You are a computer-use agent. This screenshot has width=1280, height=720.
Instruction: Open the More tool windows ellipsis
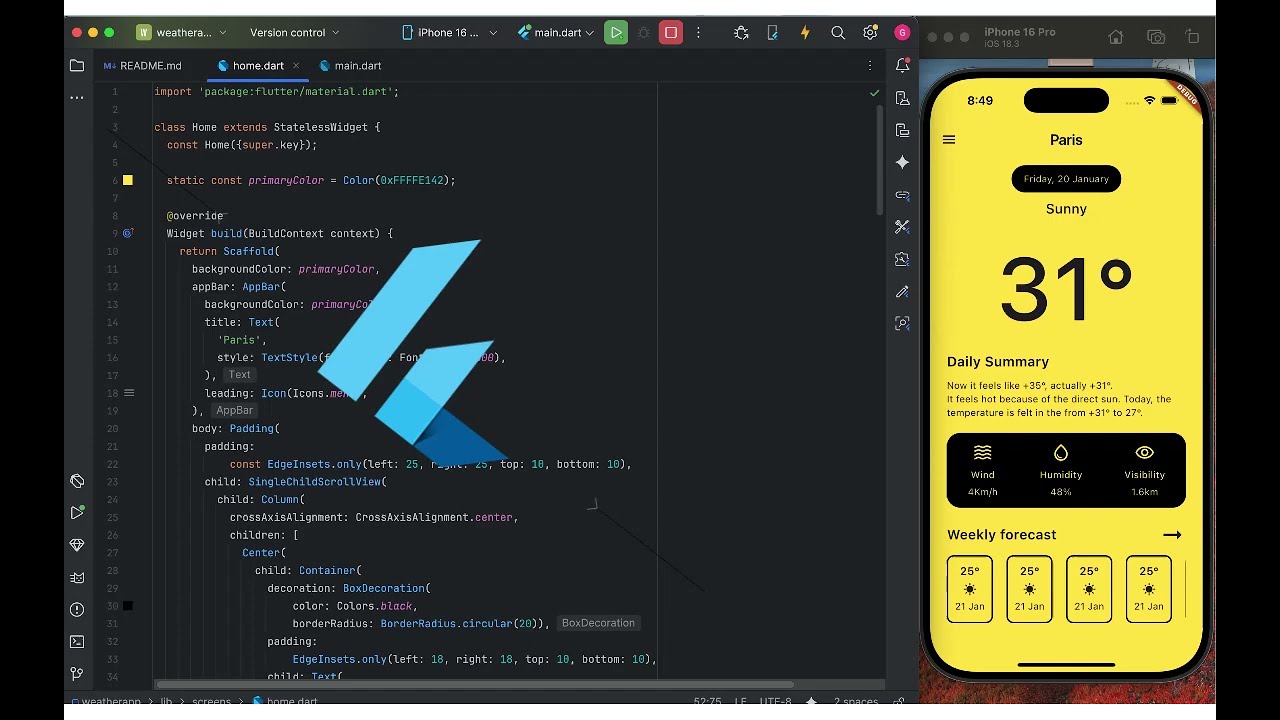77,98
